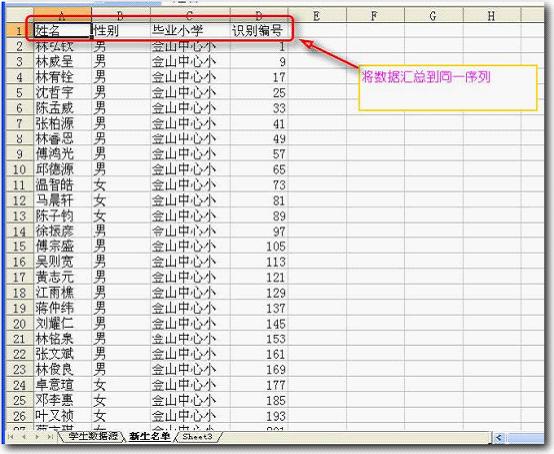Click the 姓名 header cell
Viewport: 554px width, 454px height.
pos(62,31)
